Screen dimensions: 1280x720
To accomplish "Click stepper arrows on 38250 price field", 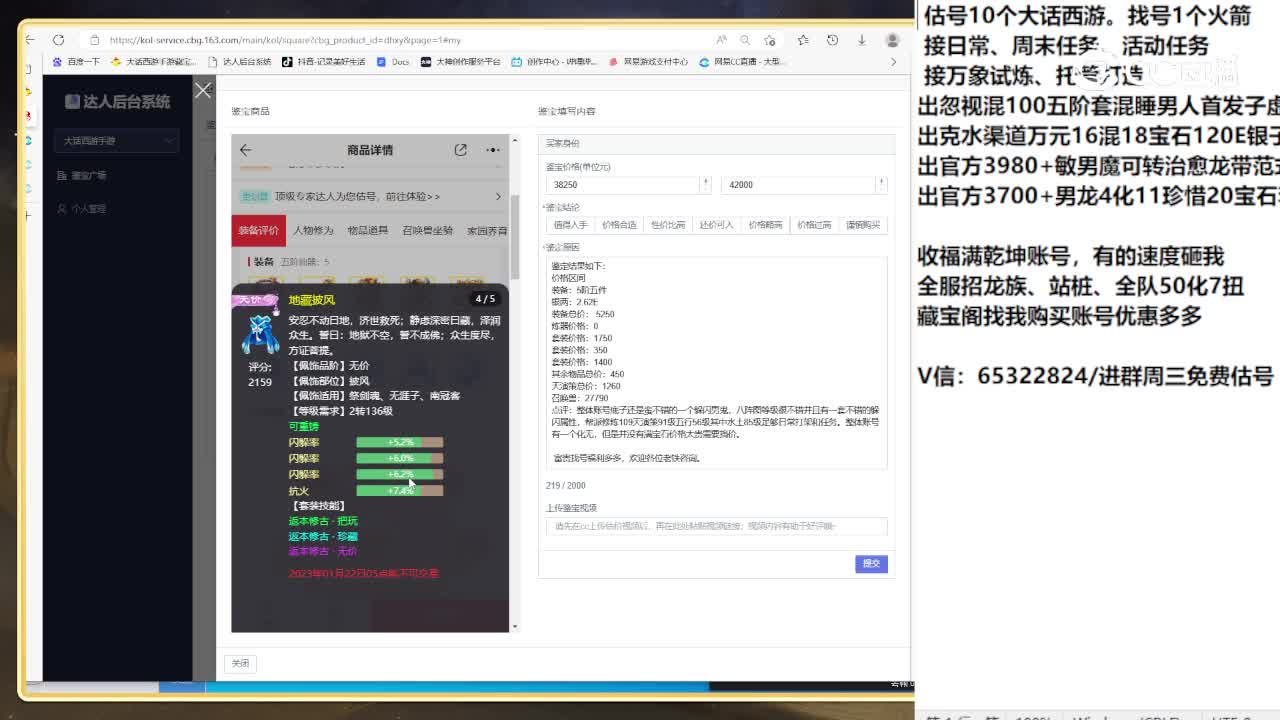I will coord(706,184).
